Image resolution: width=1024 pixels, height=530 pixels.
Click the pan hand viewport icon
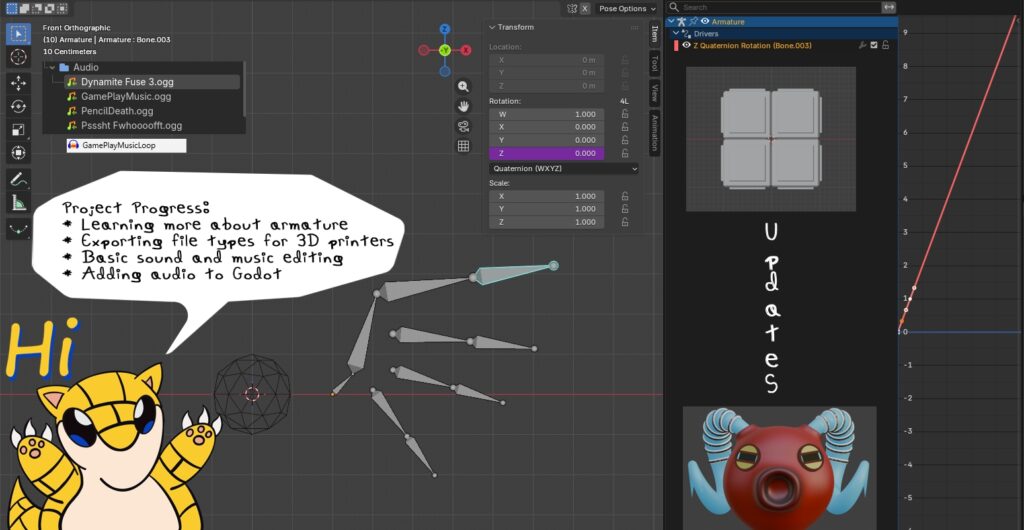(463, 106)
